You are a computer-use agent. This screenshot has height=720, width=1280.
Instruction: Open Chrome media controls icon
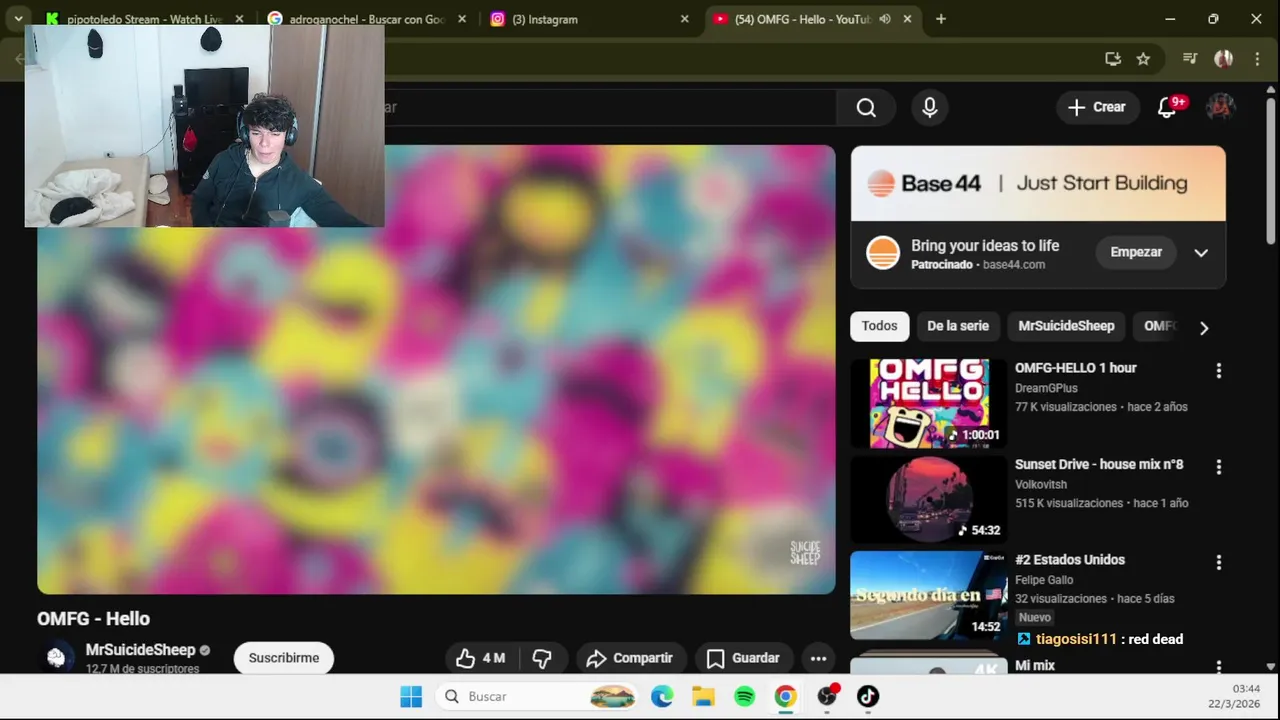point(1190,59)
